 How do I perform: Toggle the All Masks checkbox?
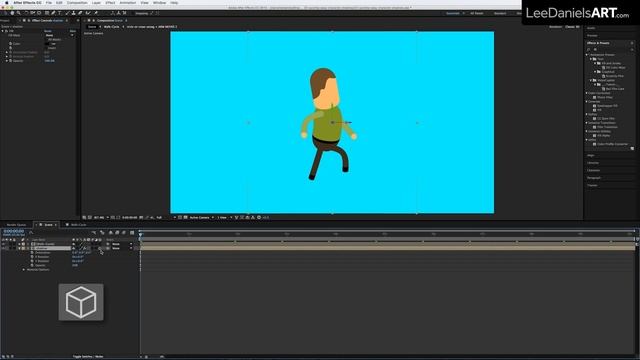pyautogui.click(x=46, y=39)
